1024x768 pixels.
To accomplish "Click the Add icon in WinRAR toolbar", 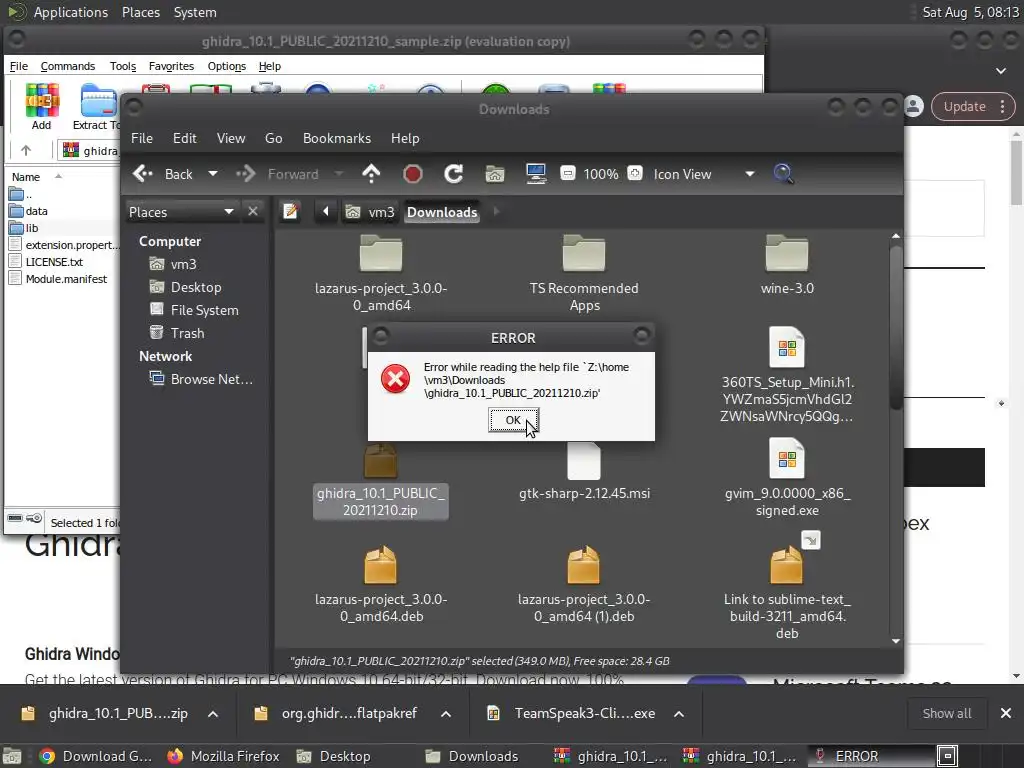I will click(x=42, y=106).
